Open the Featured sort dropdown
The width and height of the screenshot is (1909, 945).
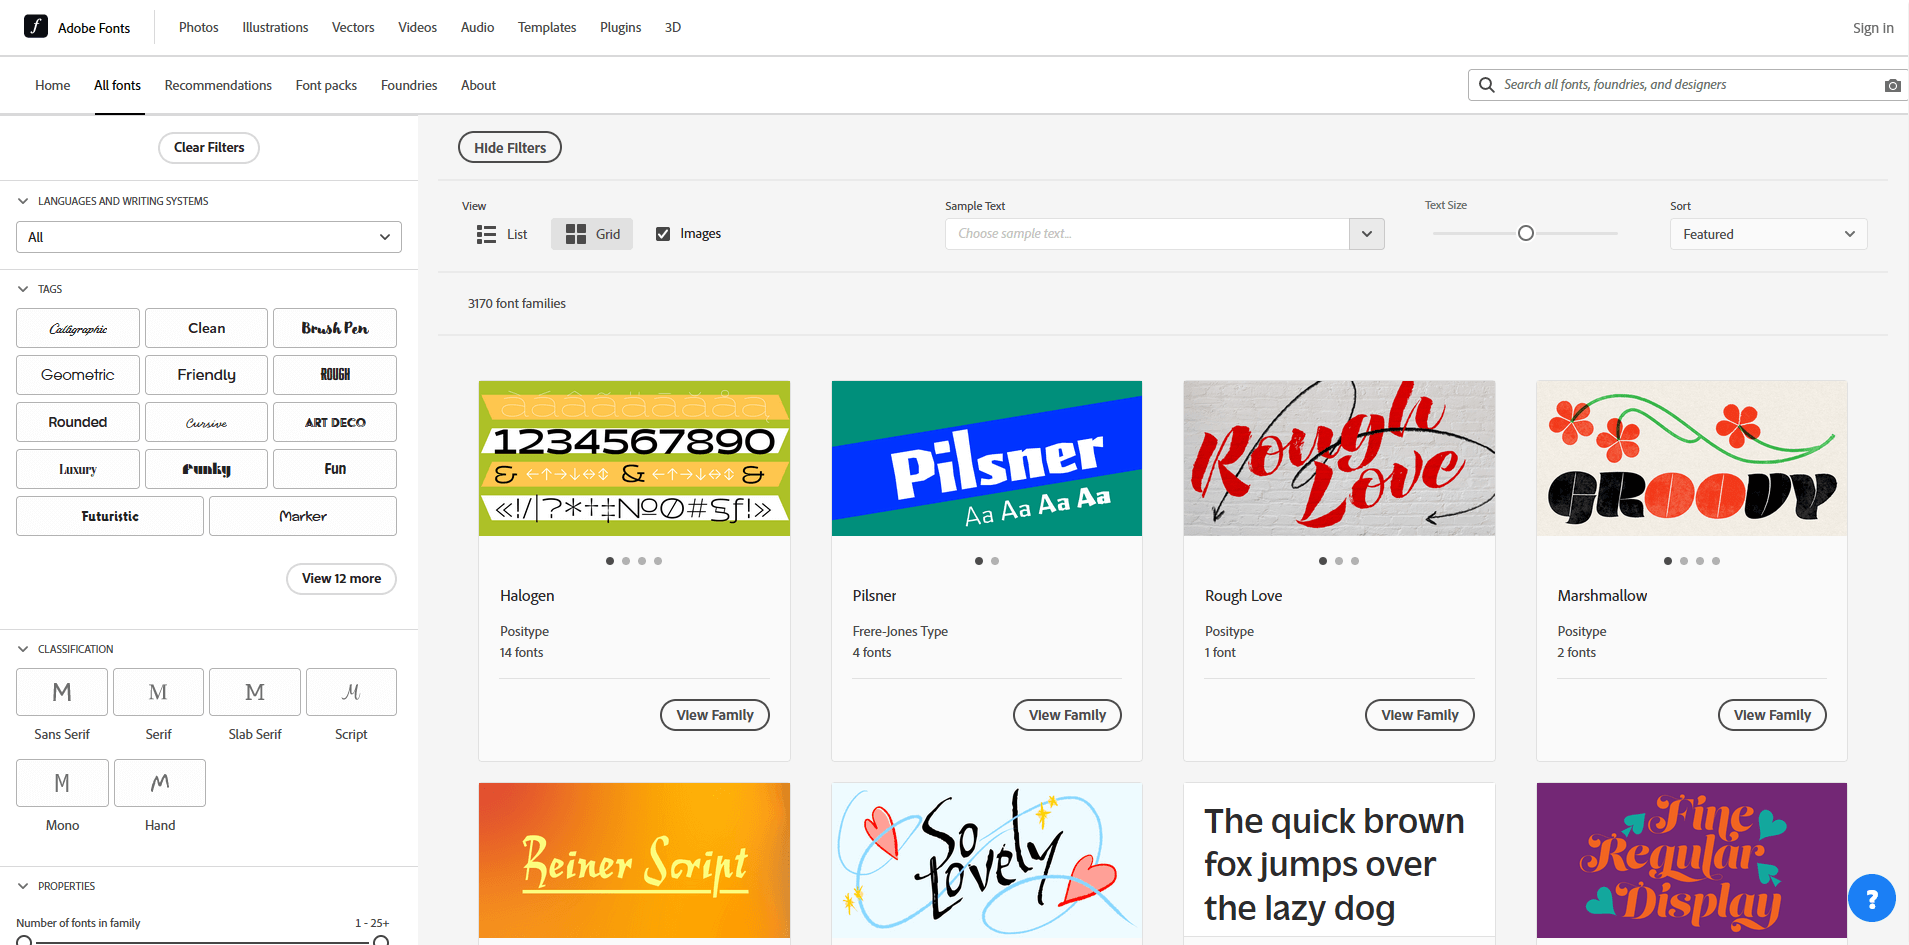[x=1767, y=233]
